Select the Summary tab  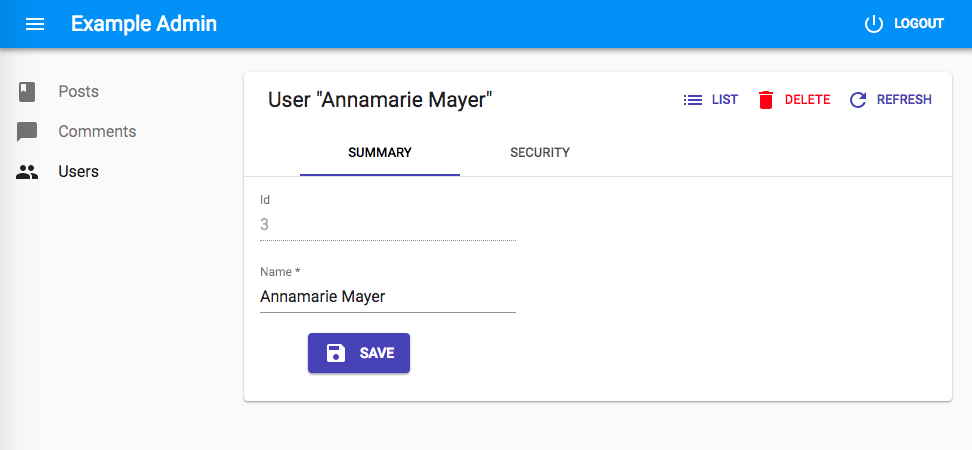pos(380,153)
